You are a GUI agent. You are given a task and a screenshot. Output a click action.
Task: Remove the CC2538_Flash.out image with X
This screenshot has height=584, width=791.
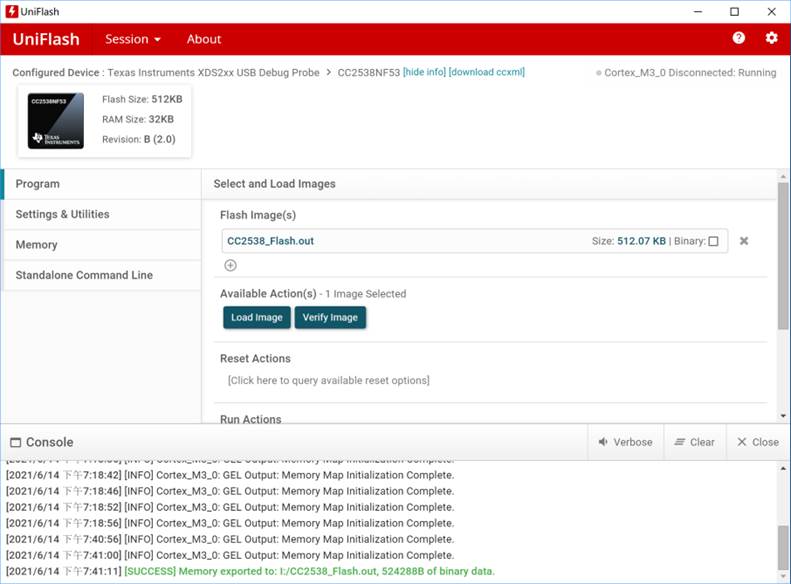pos(744,241)
